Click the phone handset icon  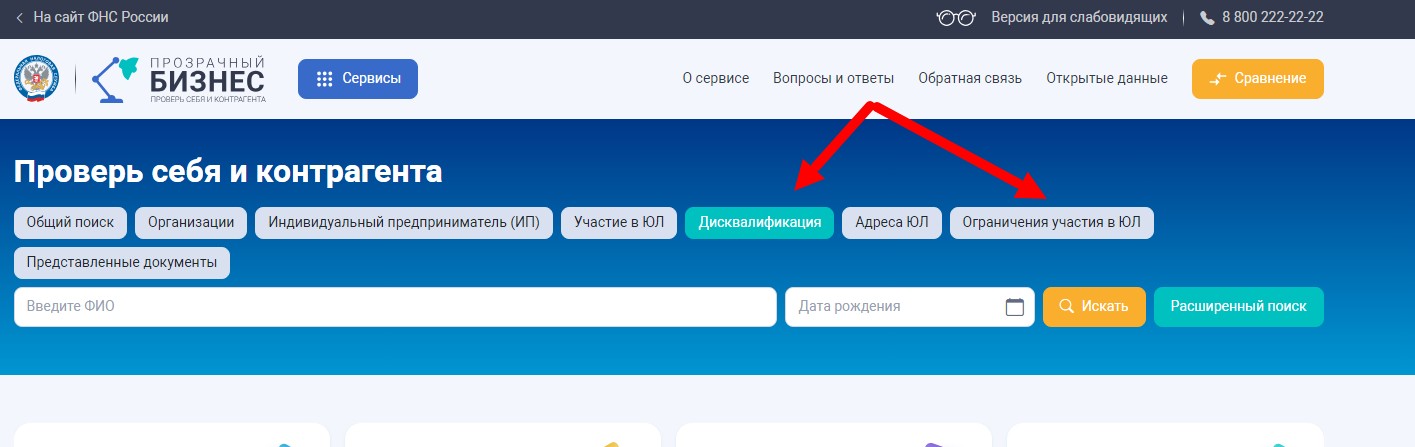pyautogui.click(x=1207, y=18)
